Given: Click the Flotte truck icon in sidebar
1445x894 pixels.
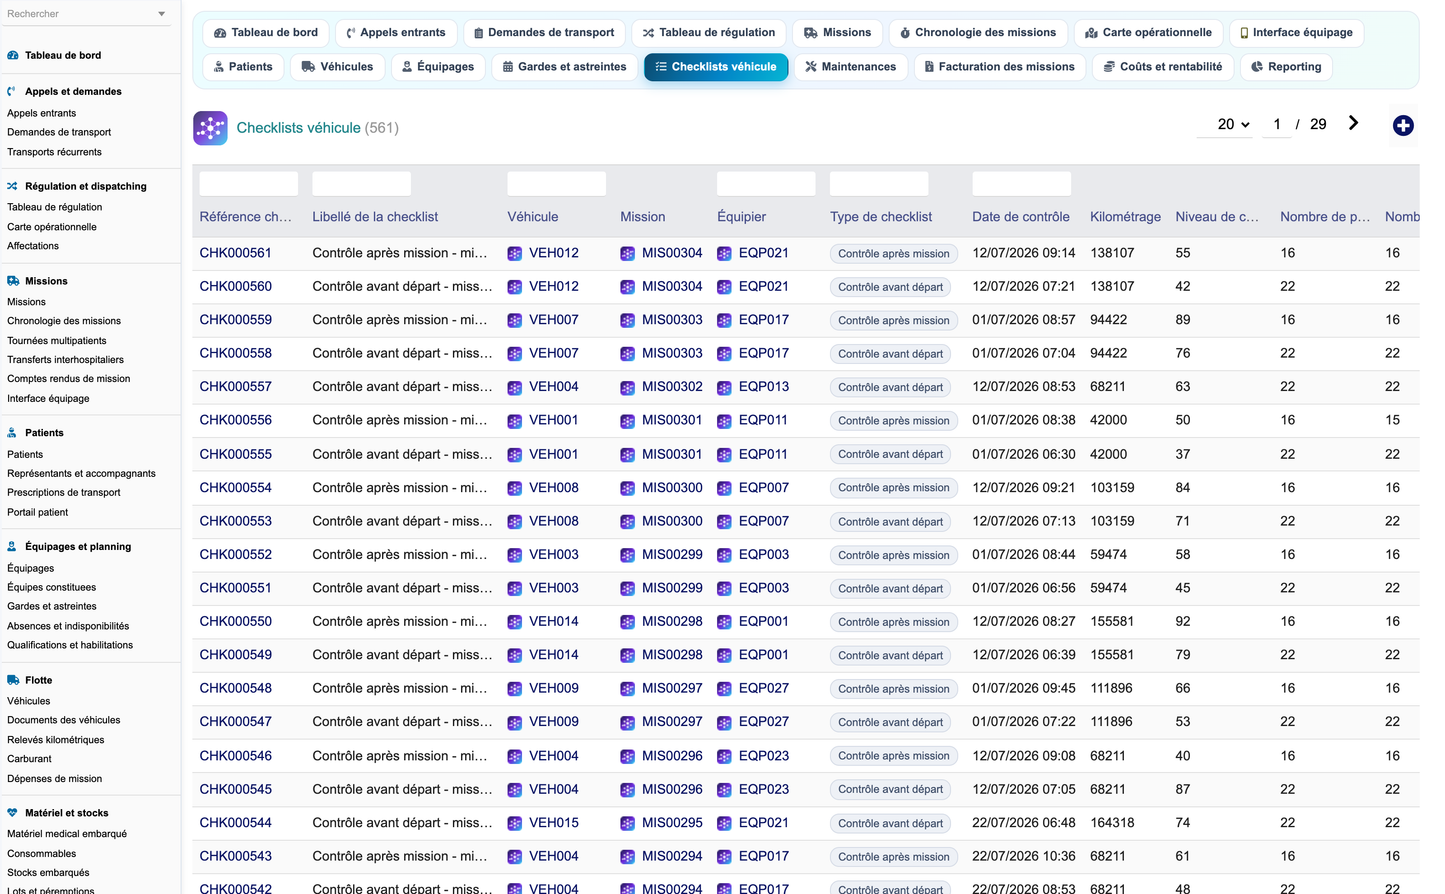Looking at the screenshot, I should (13, 680).
